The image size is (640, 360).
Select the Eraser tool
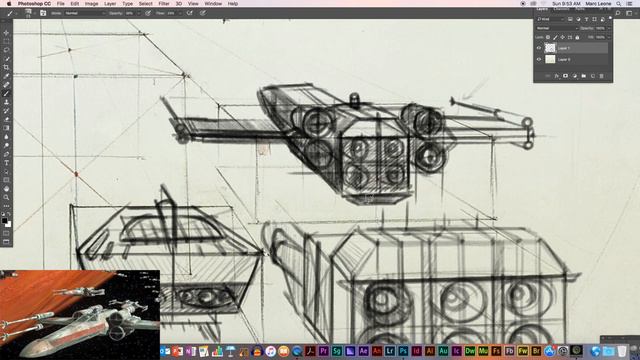tap(6, 119)
